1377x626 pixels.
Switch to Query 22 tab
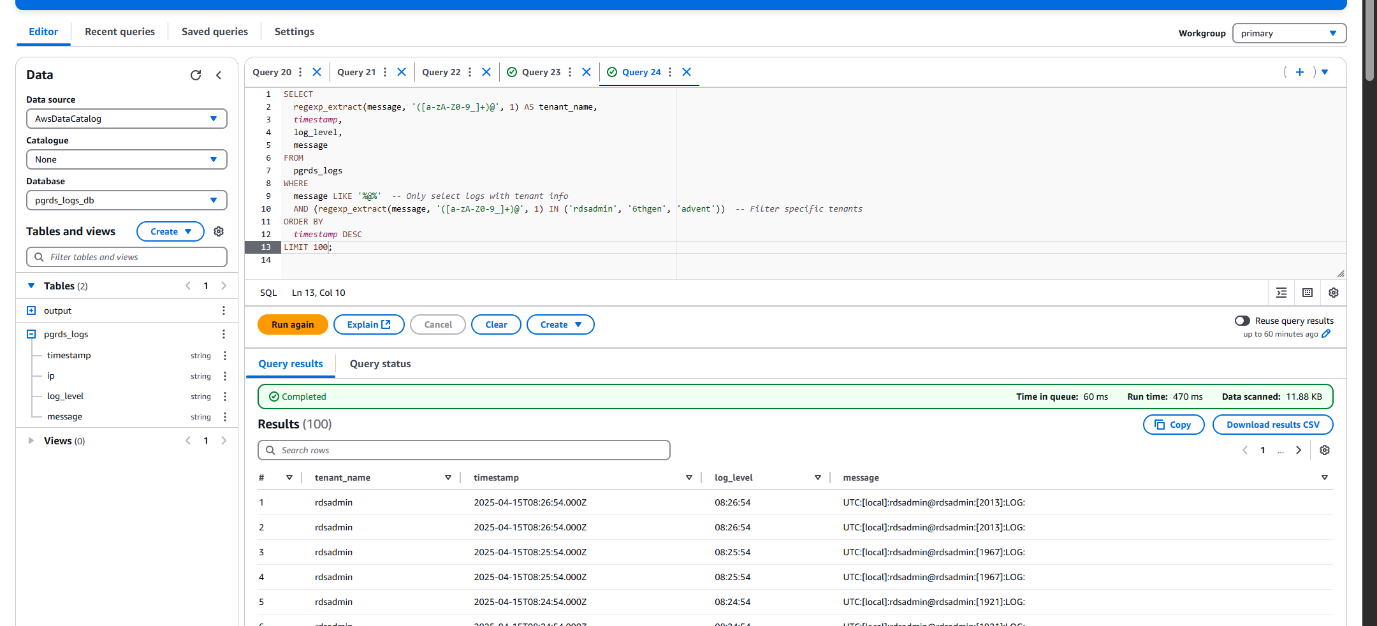pos(441,72)
